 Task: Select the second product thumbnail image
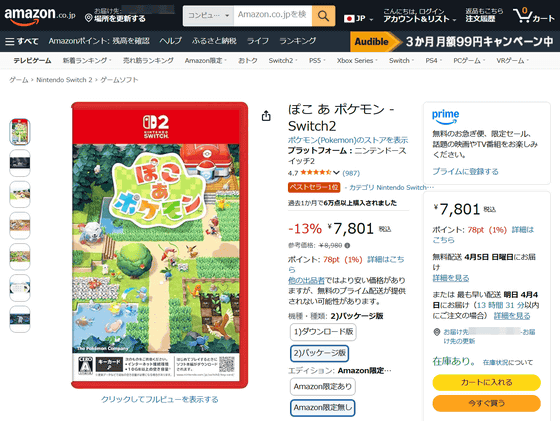click(x=20, y=163)
